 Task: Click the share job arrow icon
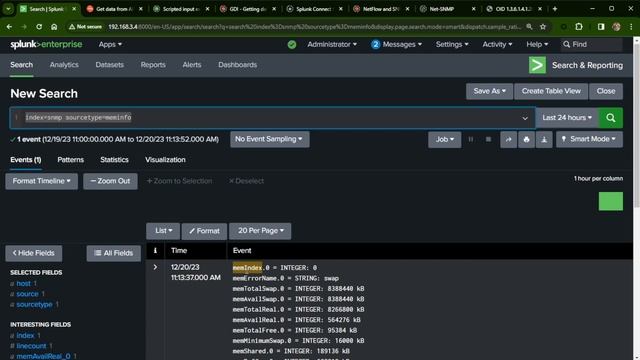tap(509, 140)
